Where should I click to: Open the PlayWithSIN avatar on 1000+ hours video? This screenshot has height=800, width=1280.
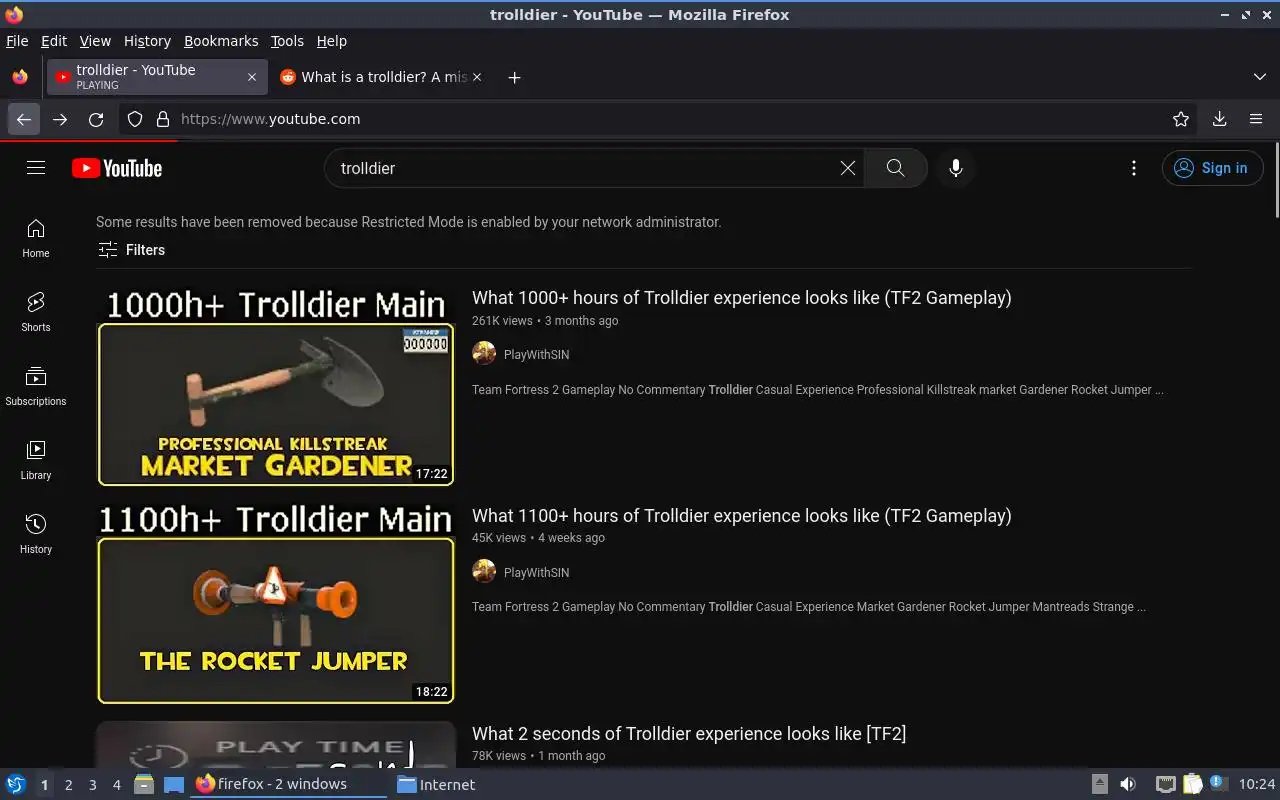pos(484,354)
